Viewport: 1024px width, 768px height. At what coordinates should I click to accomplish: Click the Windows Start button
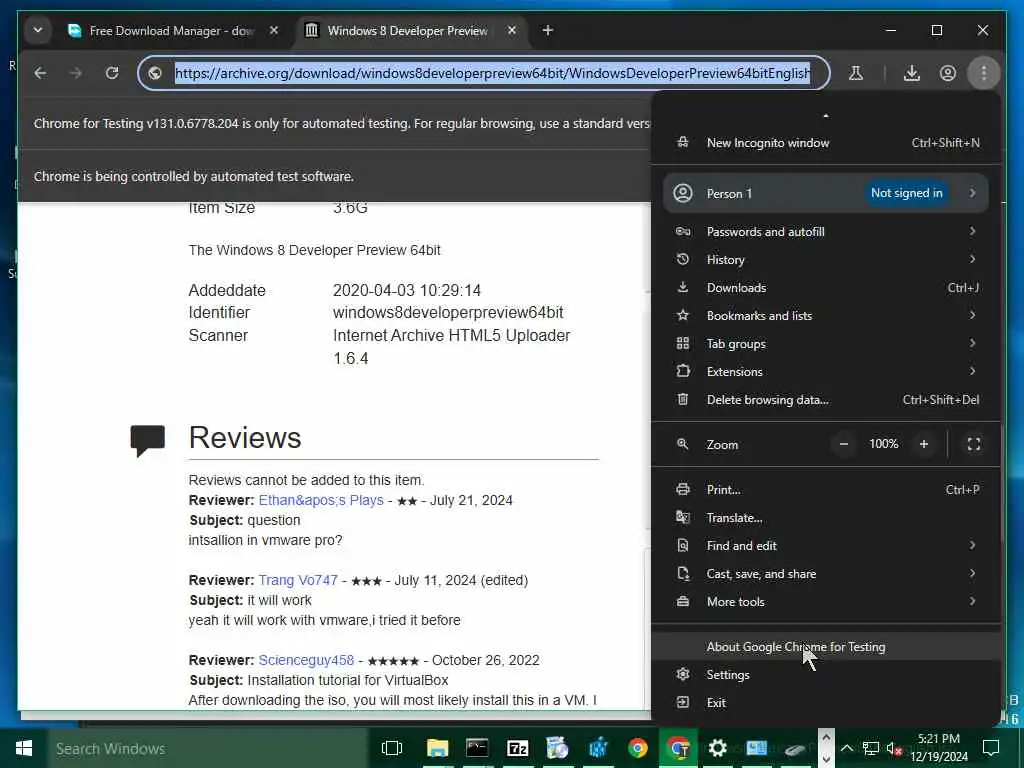(24, 748)
